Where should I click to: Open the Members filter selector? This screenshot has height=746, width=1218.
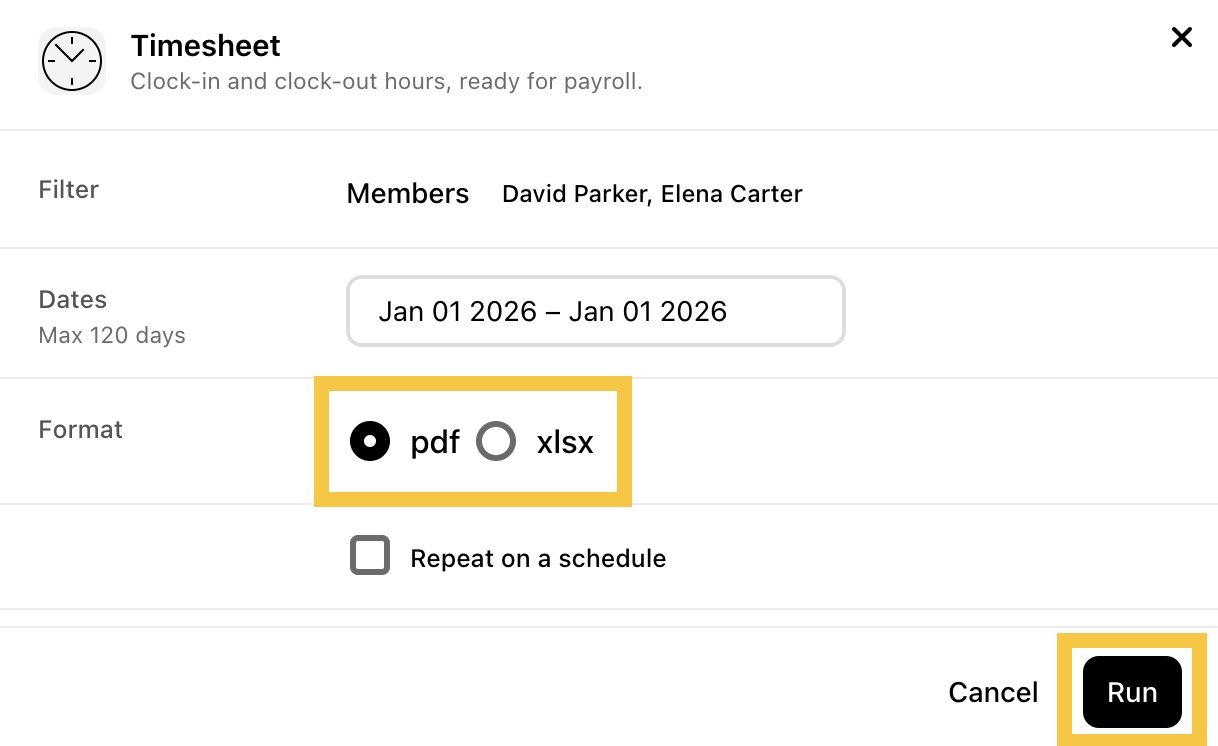[x=408, y=193]
